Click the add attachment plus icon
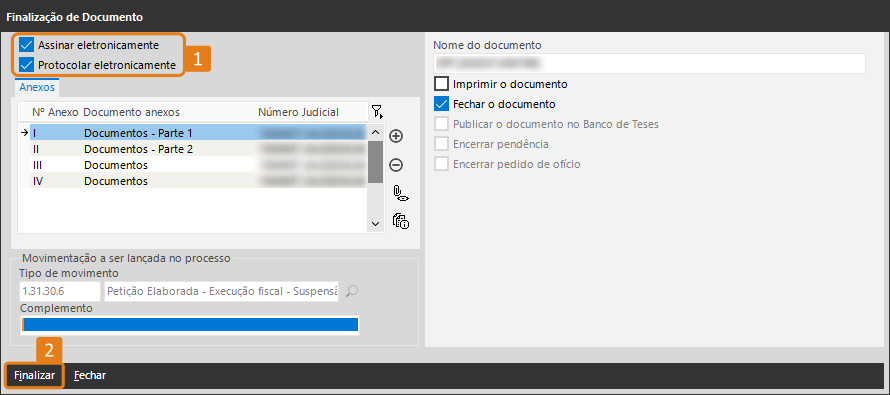 [x=396, y=136]
